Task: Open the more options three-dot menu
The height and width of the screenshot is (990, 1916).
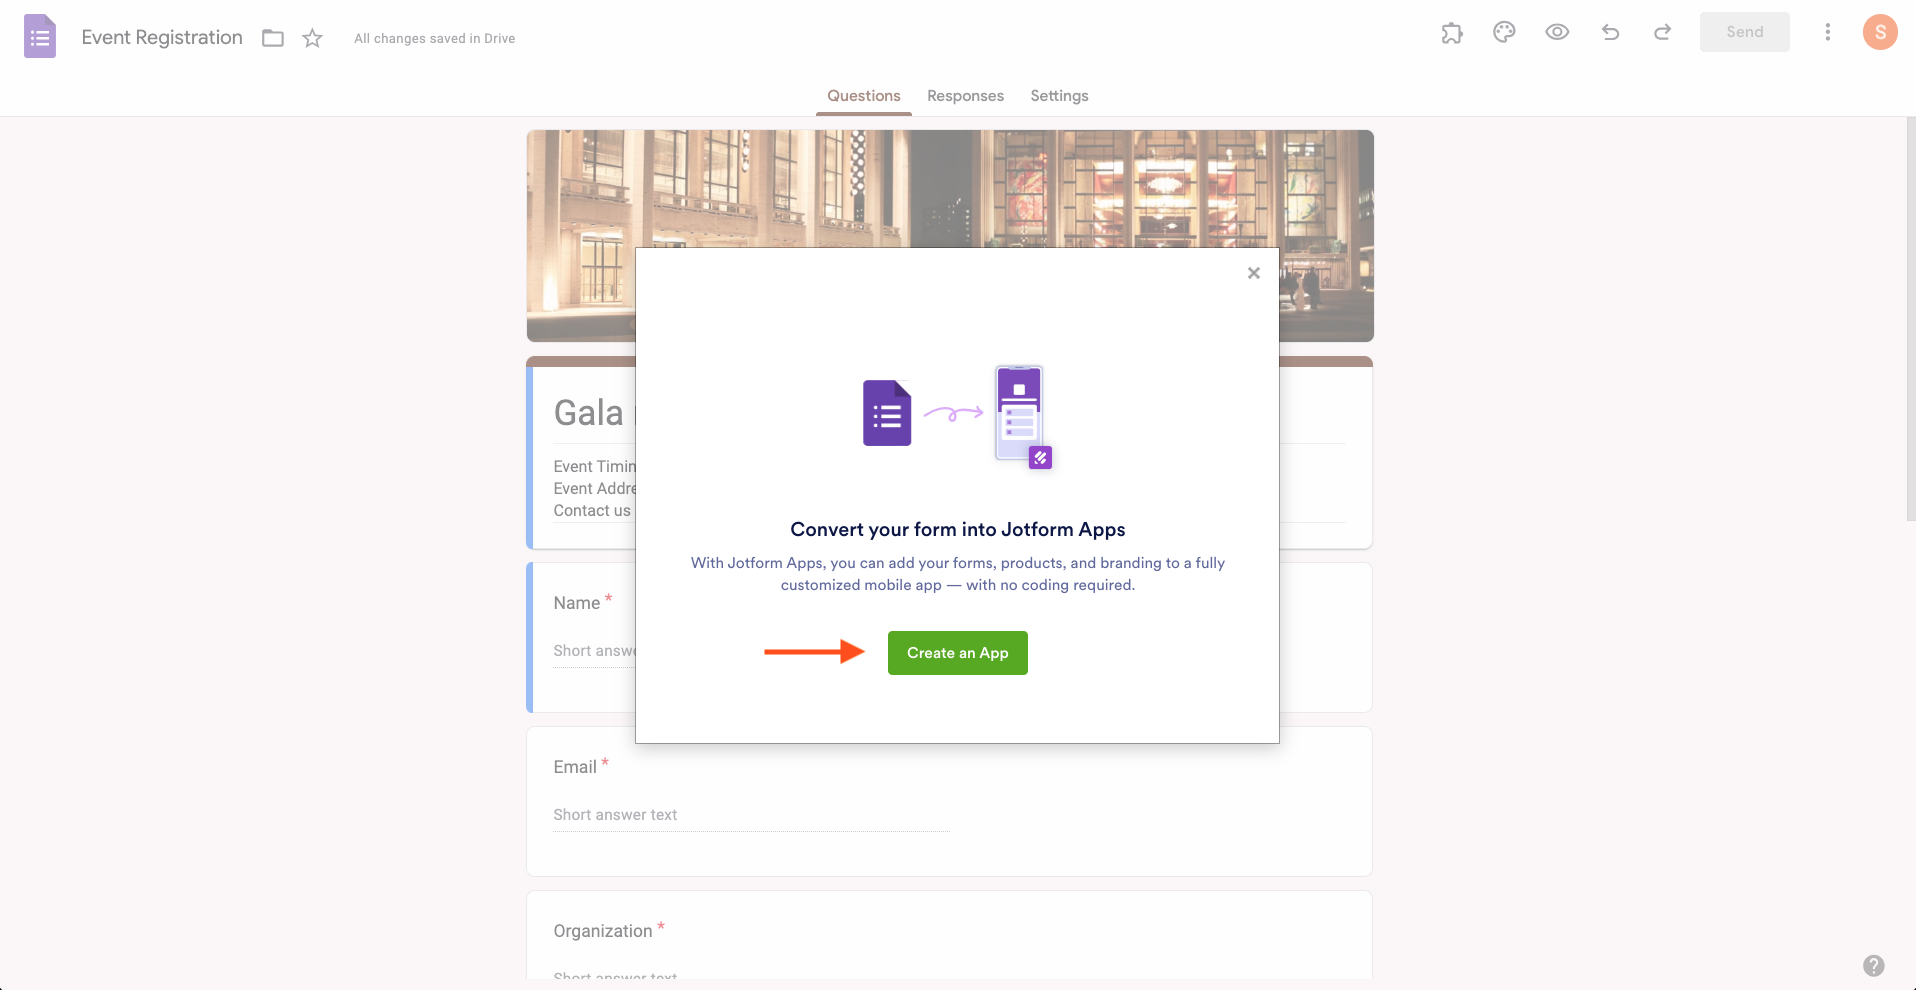Action: 1828,32
